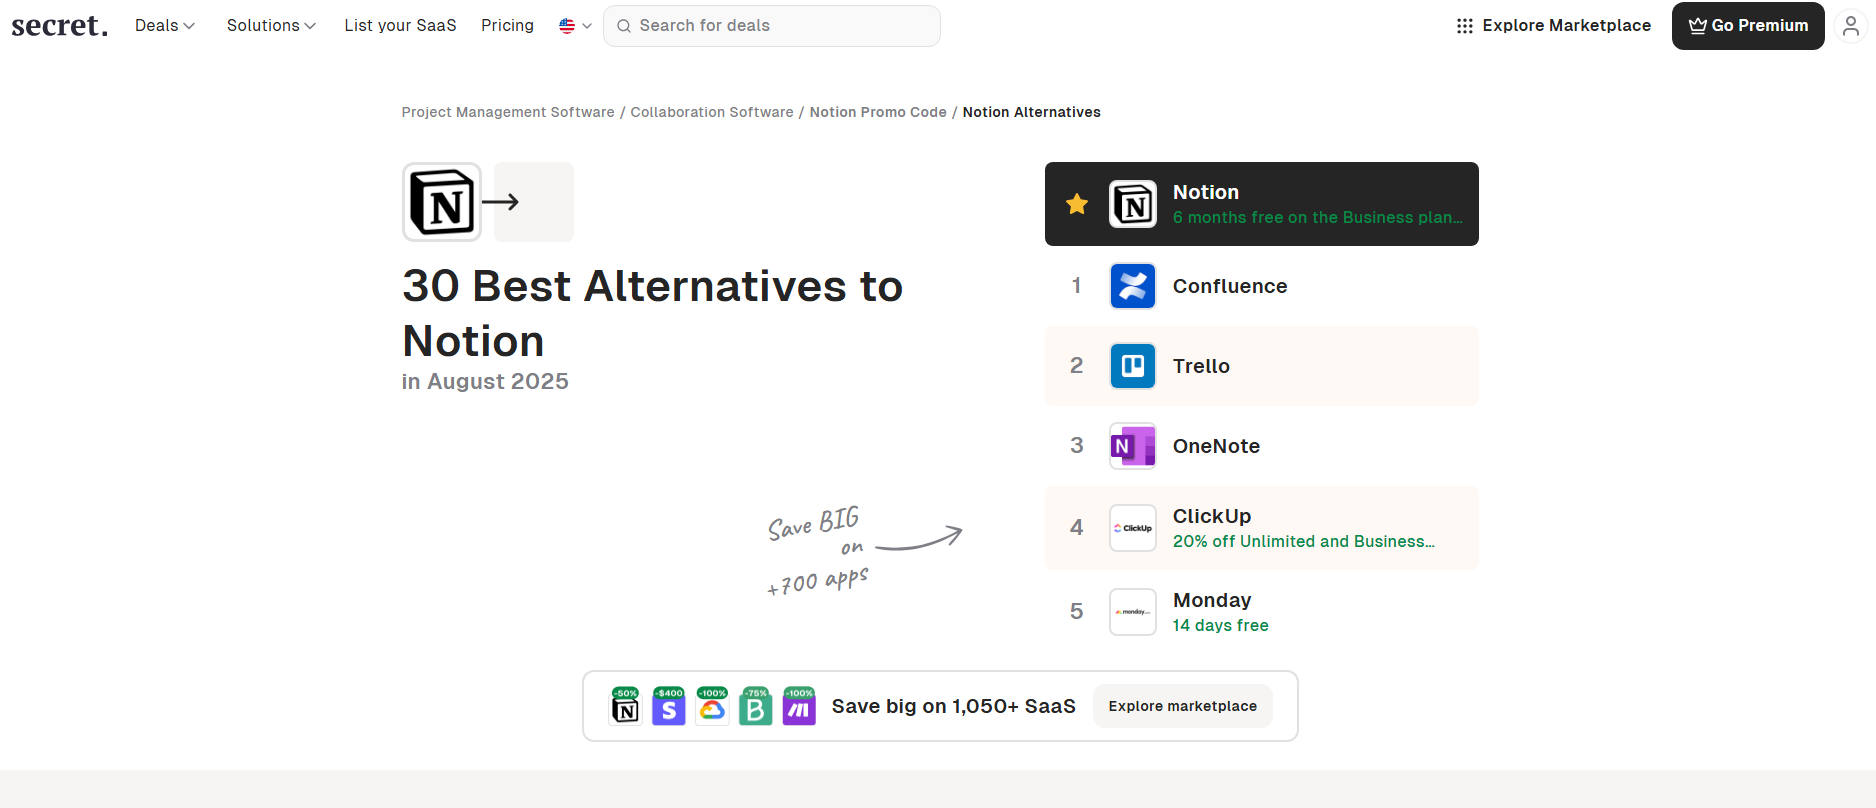Open the US flag language selector

[575, 26]
